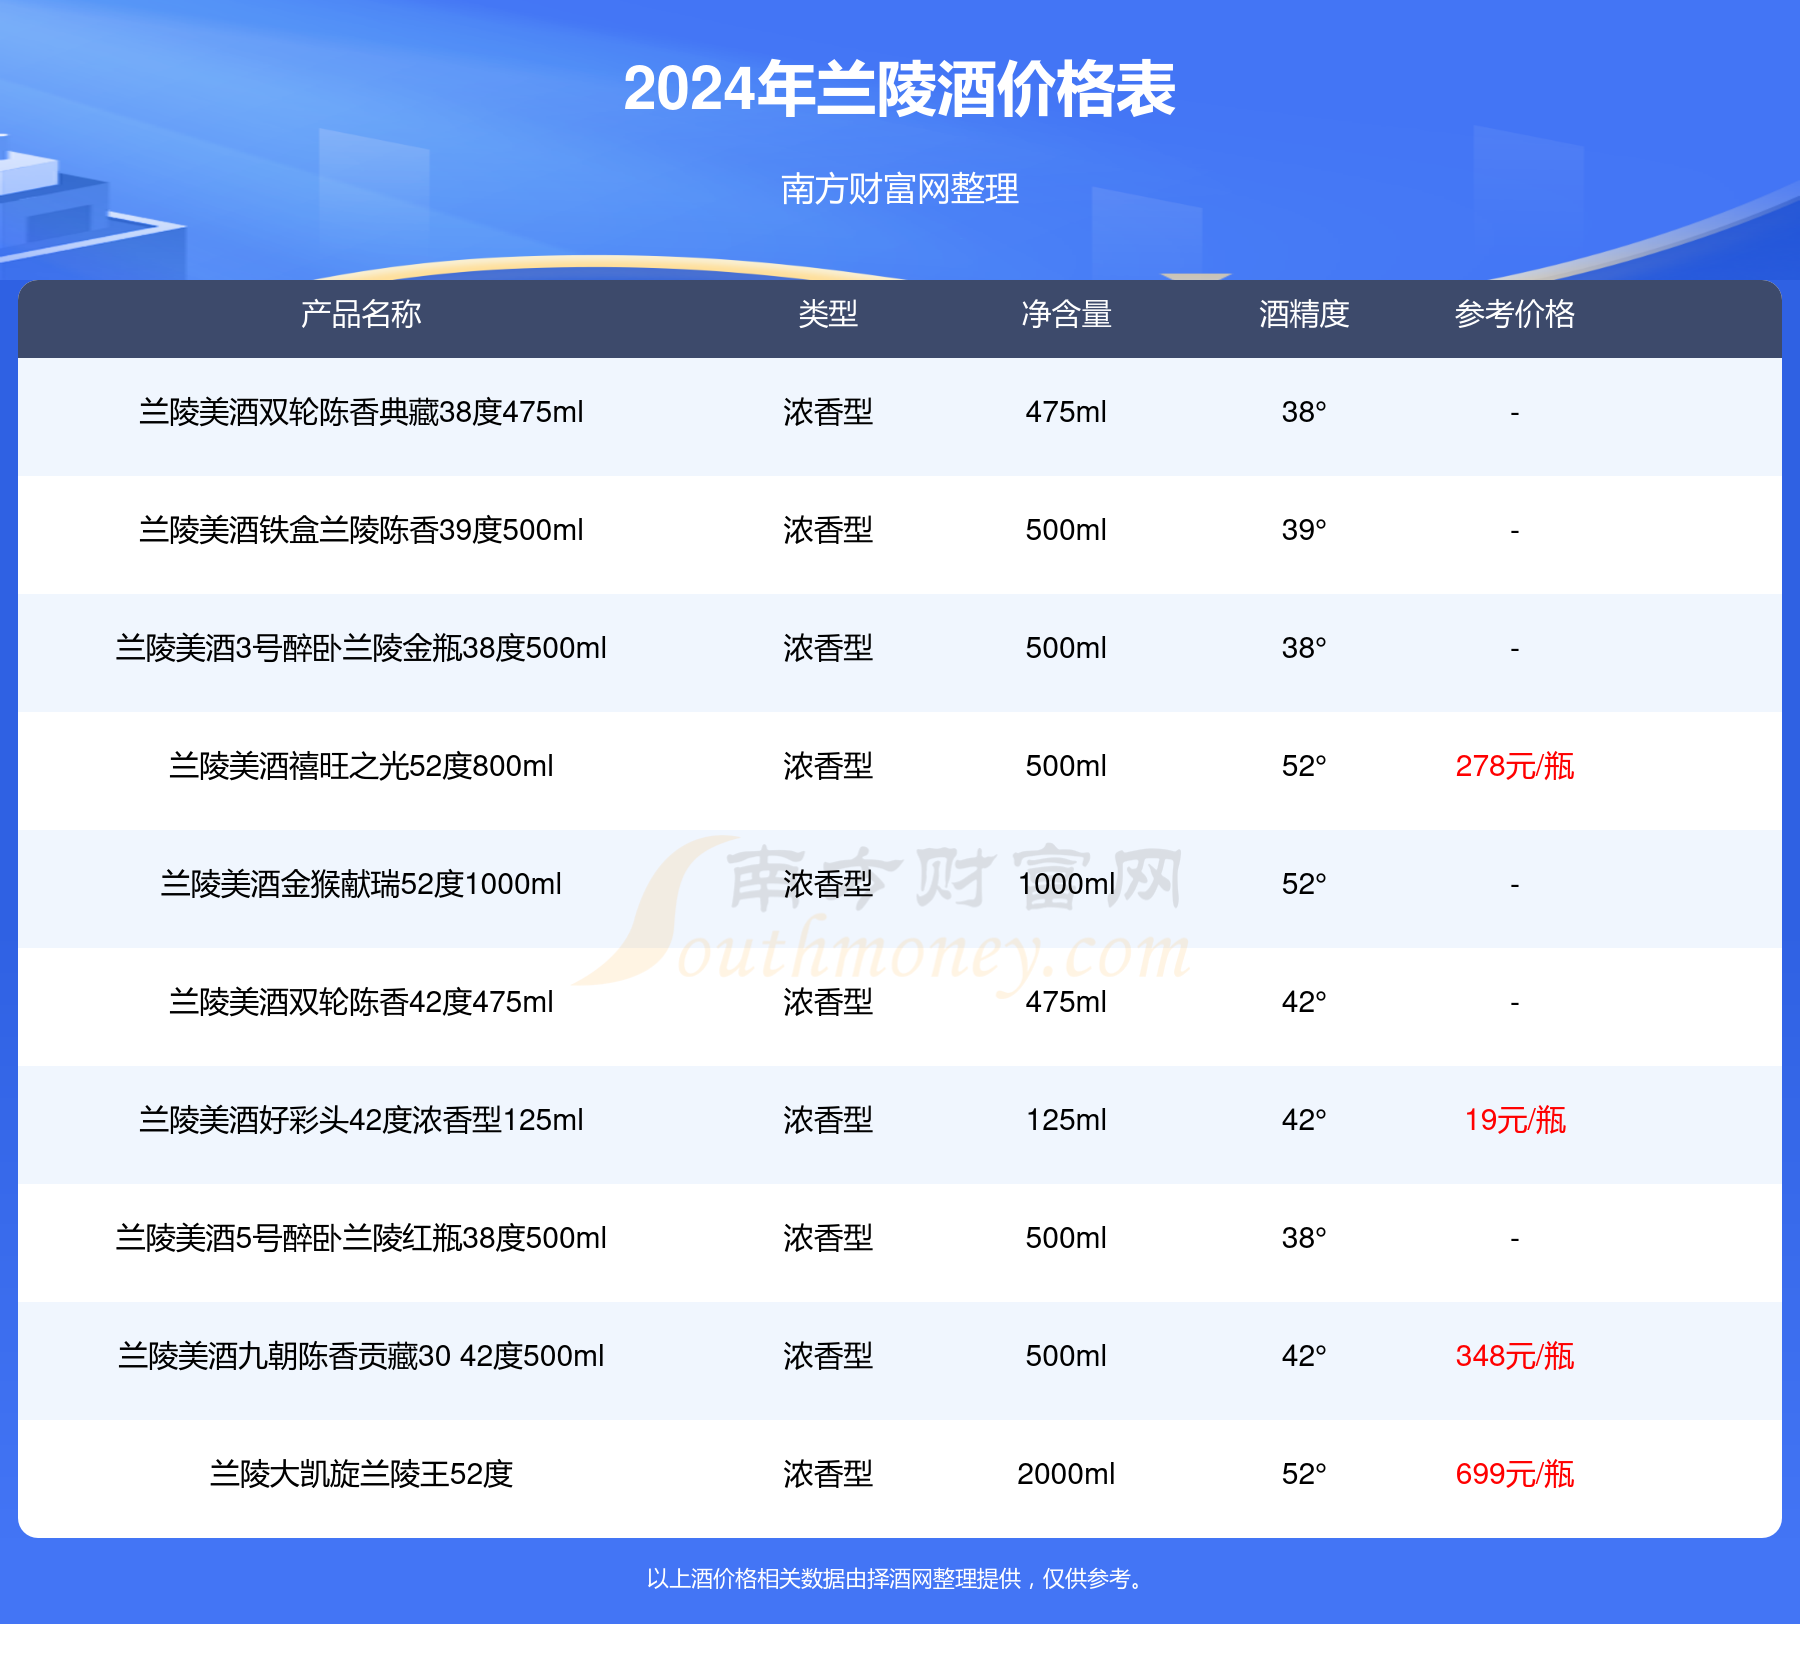
Task: Click the 类型 column header
Action: pyautogui.click(x=828, y=314)
